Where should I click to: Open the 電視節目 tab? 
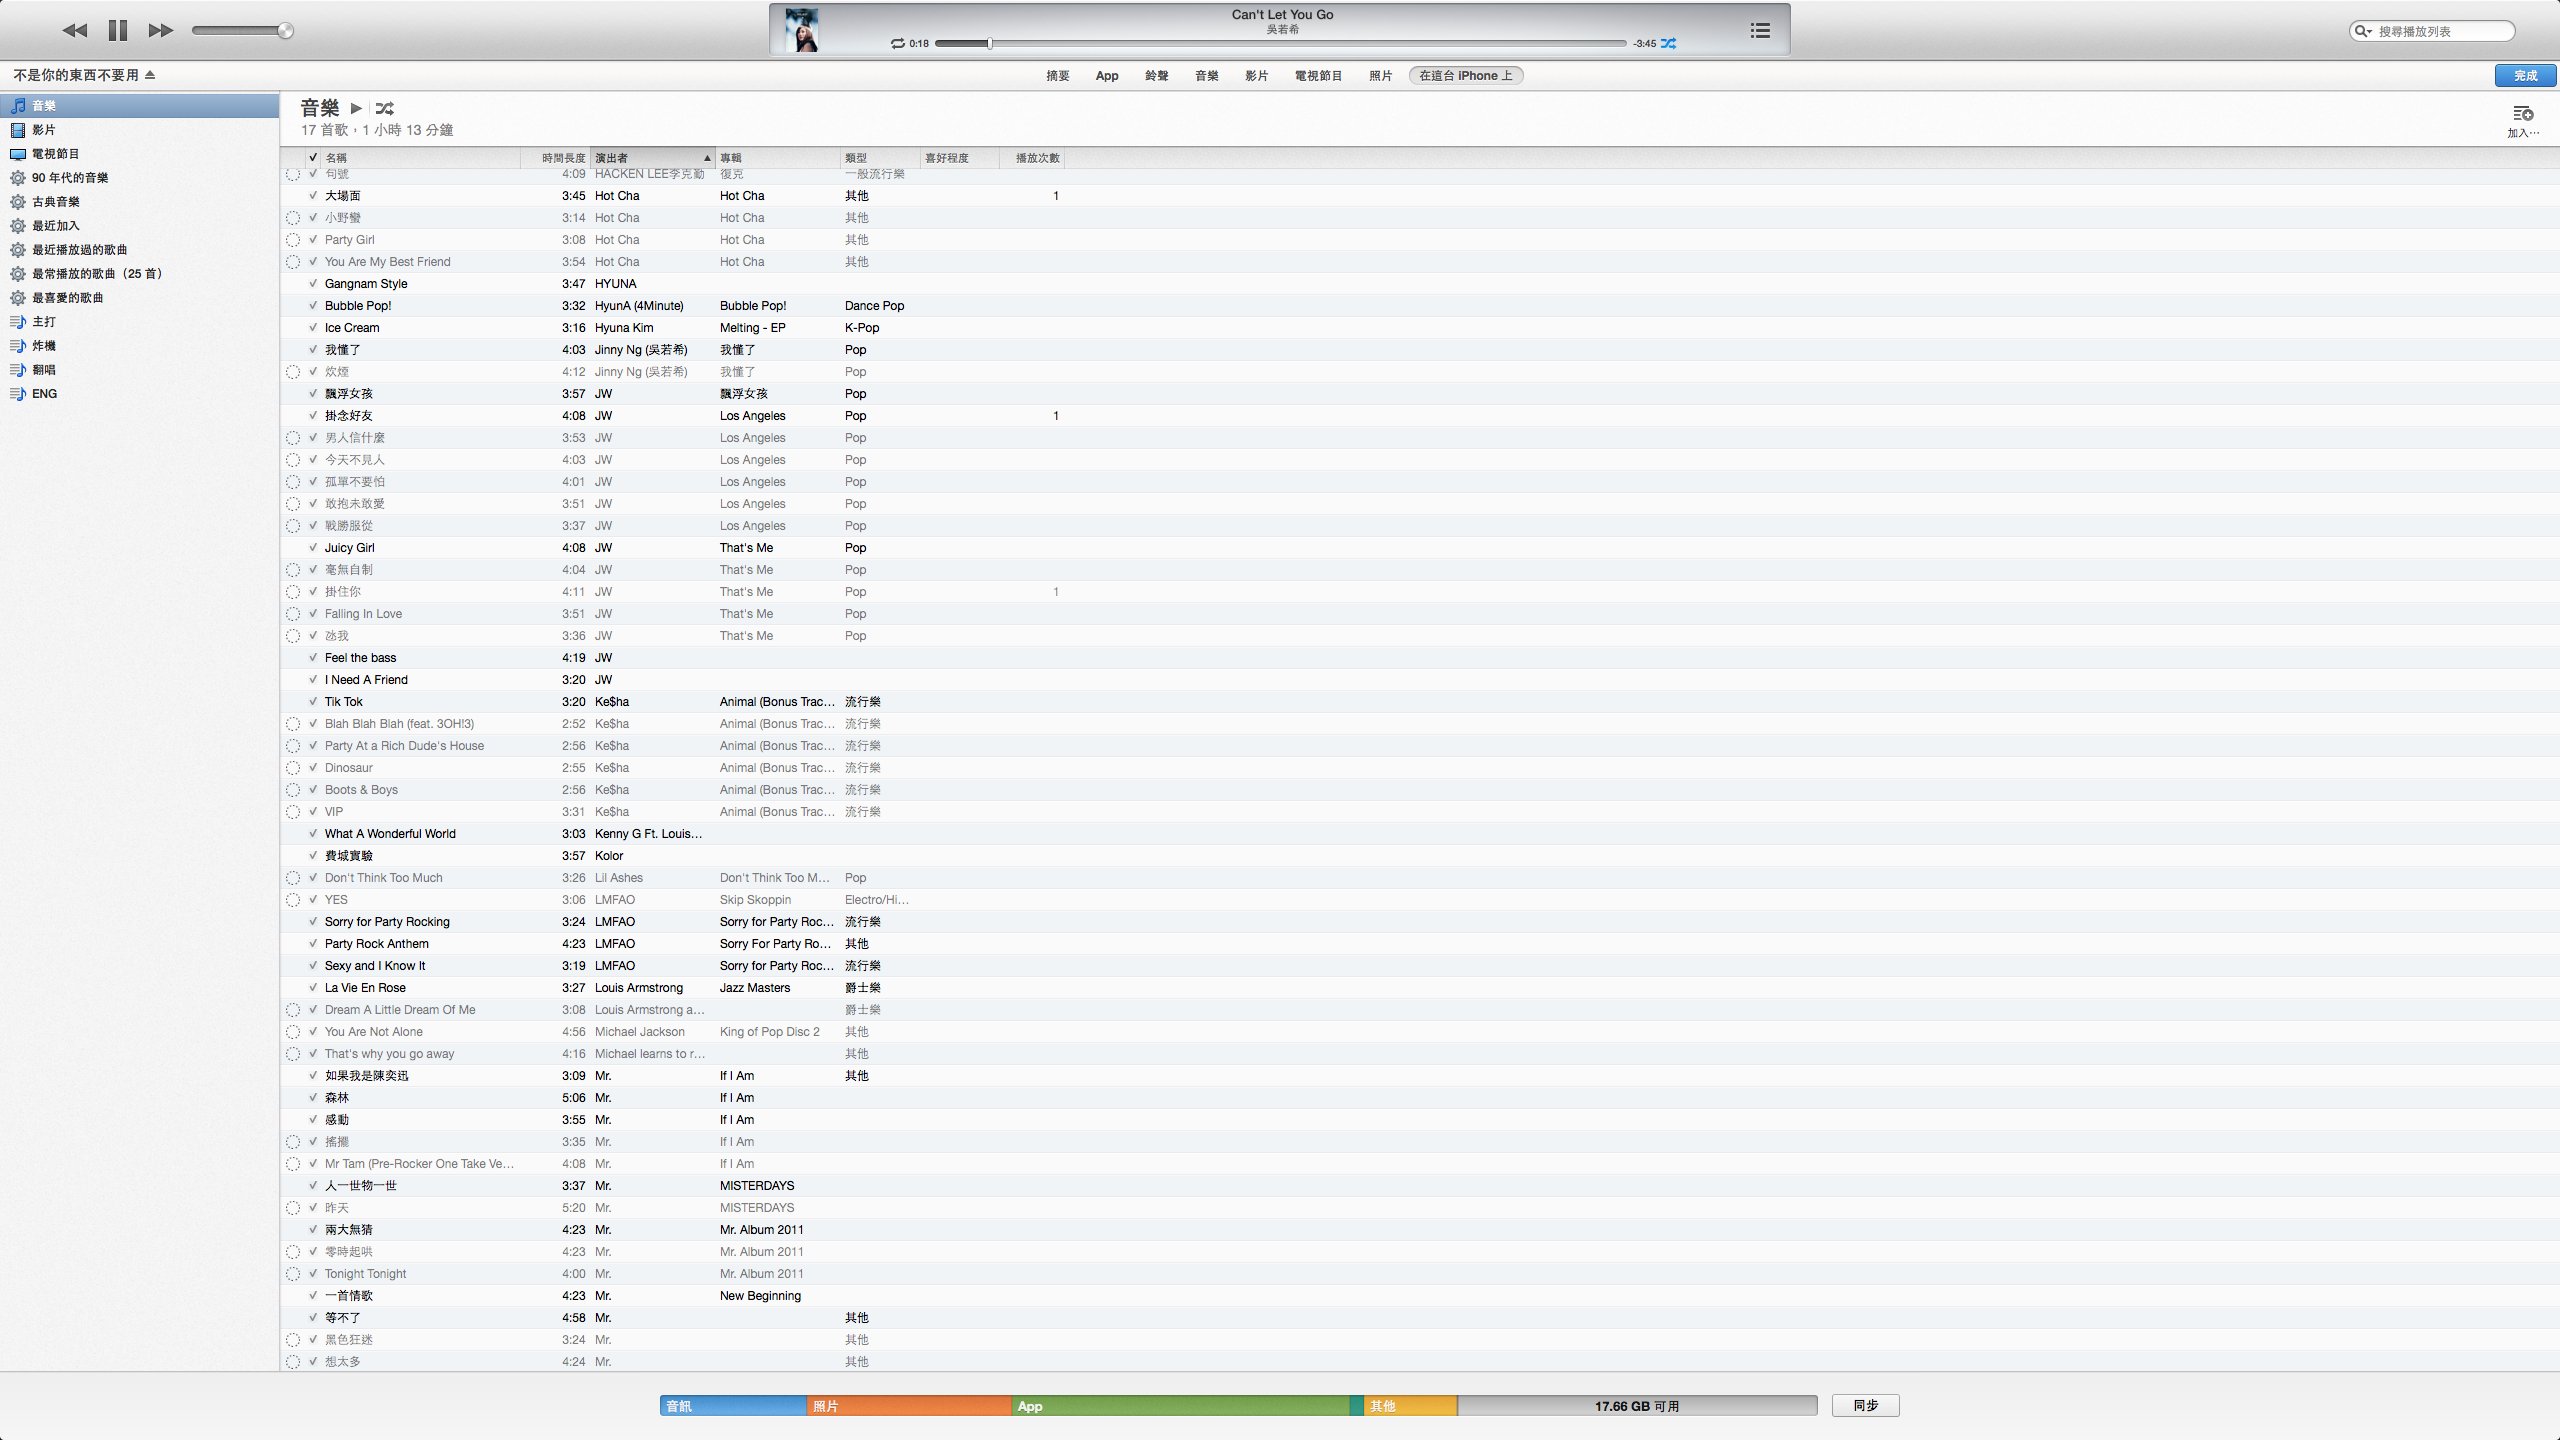pos(1318,76)
